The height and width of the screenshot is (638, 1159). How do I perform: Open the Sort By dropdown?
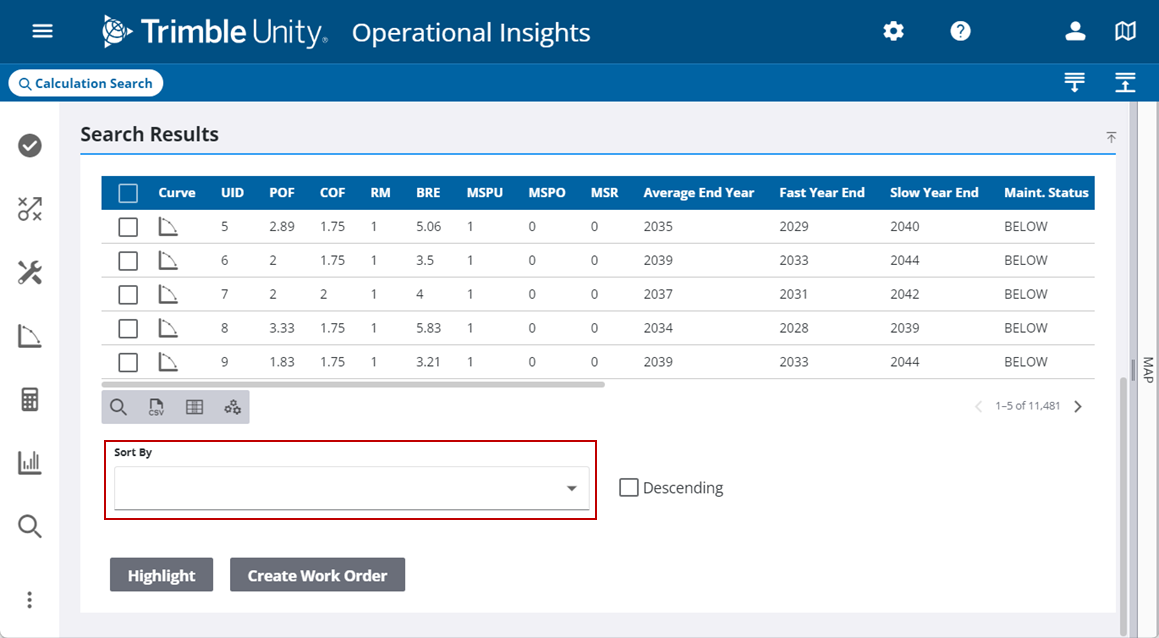351,488
